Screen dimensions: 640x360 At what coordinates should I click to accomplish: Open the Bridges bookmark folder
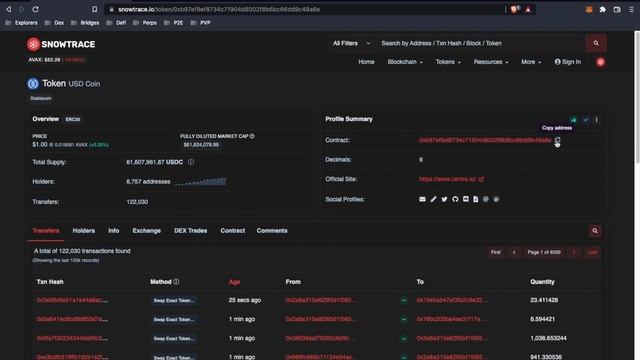(85, 23)
